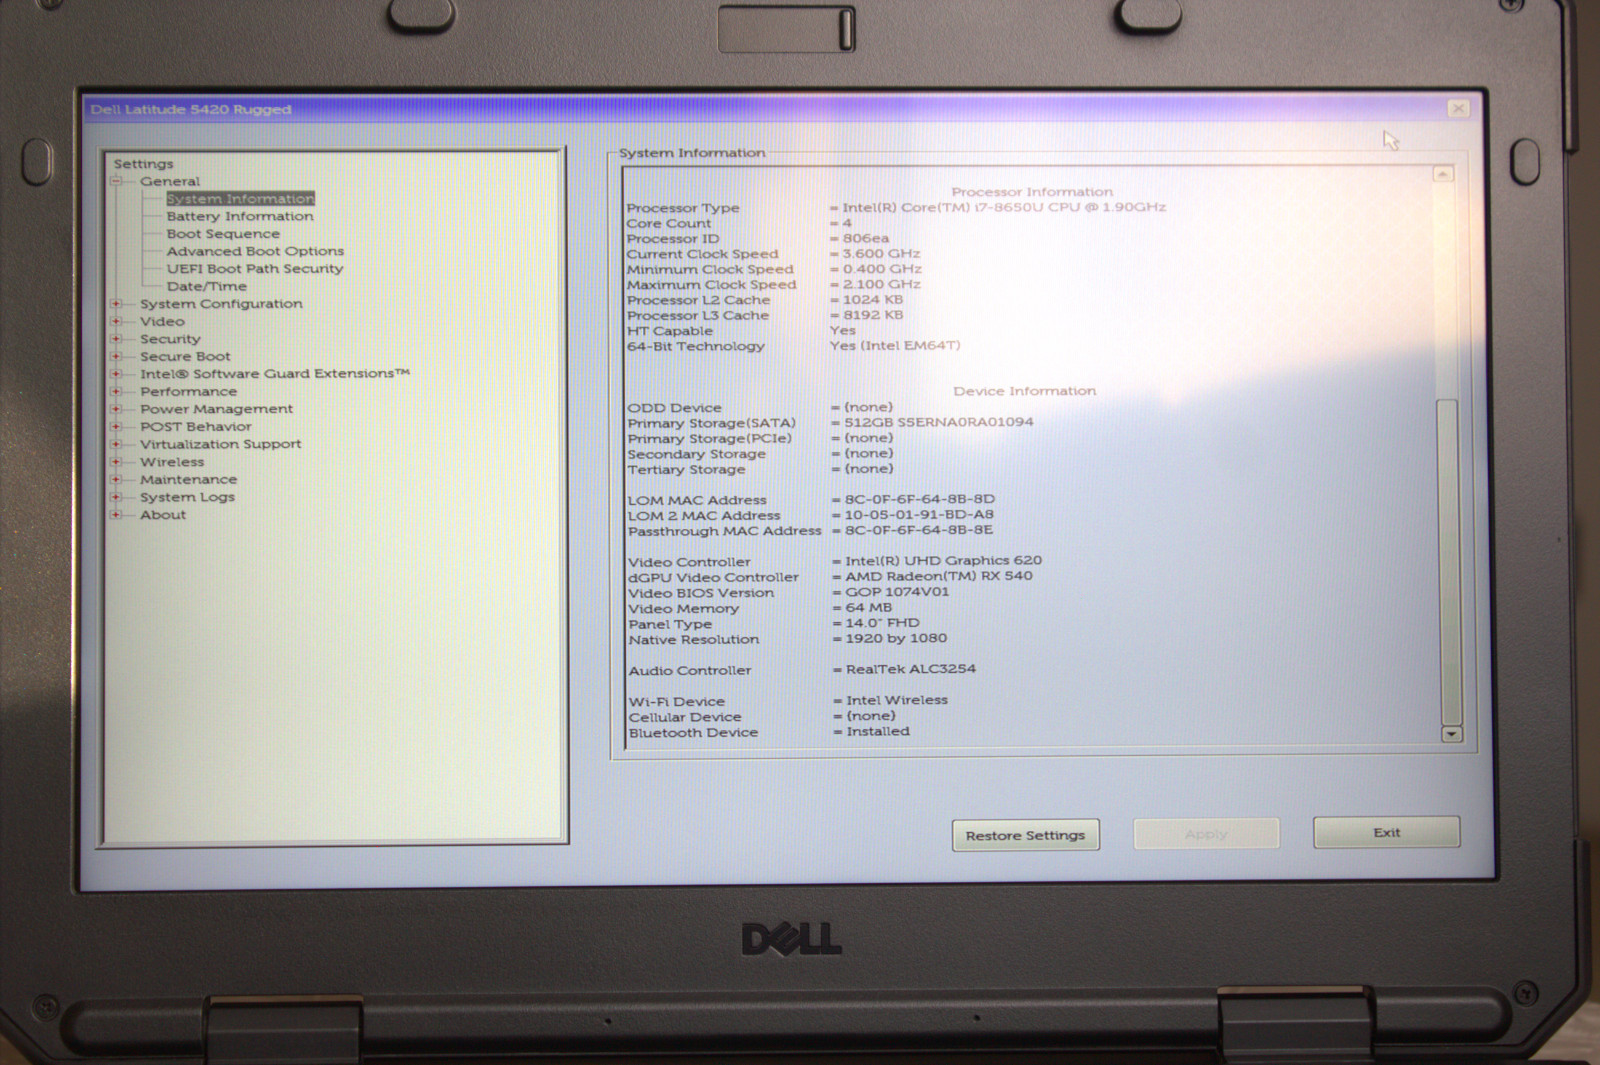Expand the Virtualization Support node

(x=116, y=444)
